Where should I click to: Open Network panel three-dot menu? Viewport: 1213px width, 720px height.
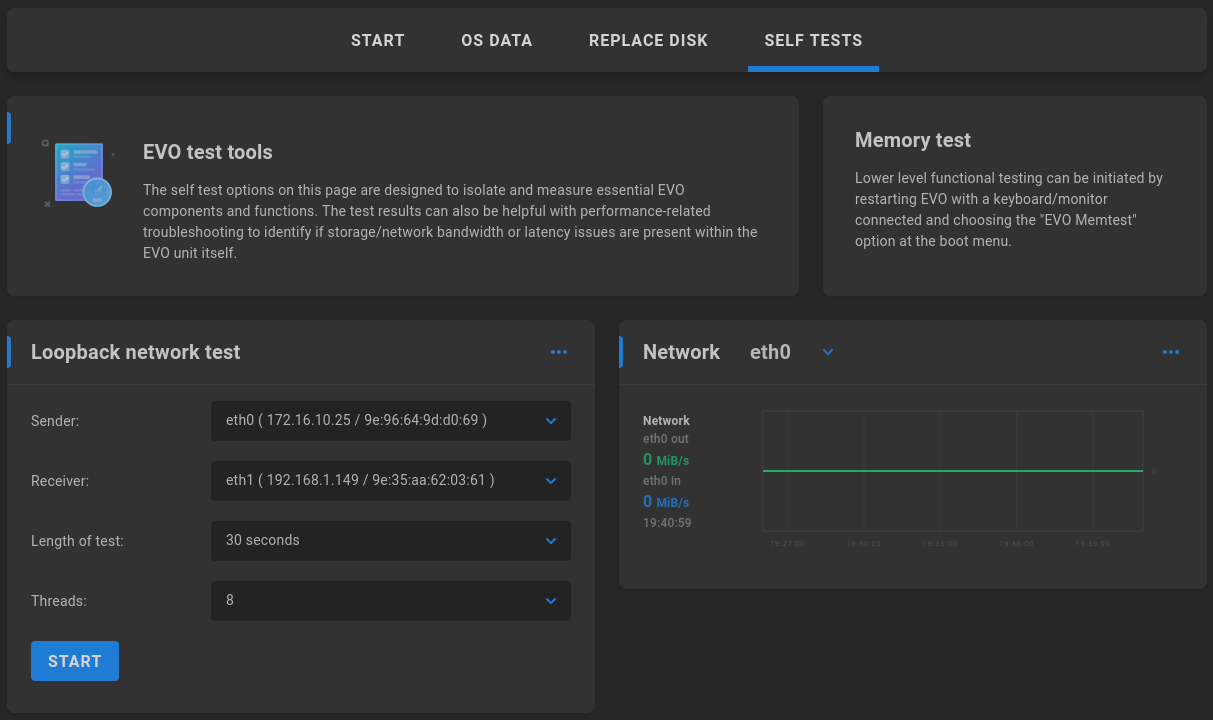click(x=1171, y=352)
